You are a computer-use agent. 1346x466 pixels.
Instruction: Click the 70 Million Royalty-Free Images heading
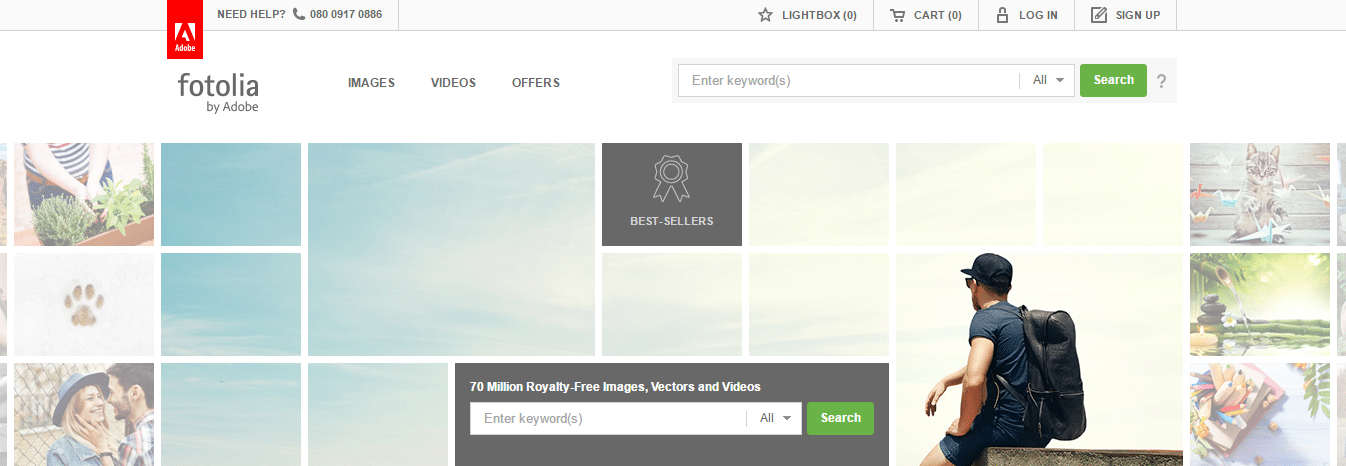615,387
